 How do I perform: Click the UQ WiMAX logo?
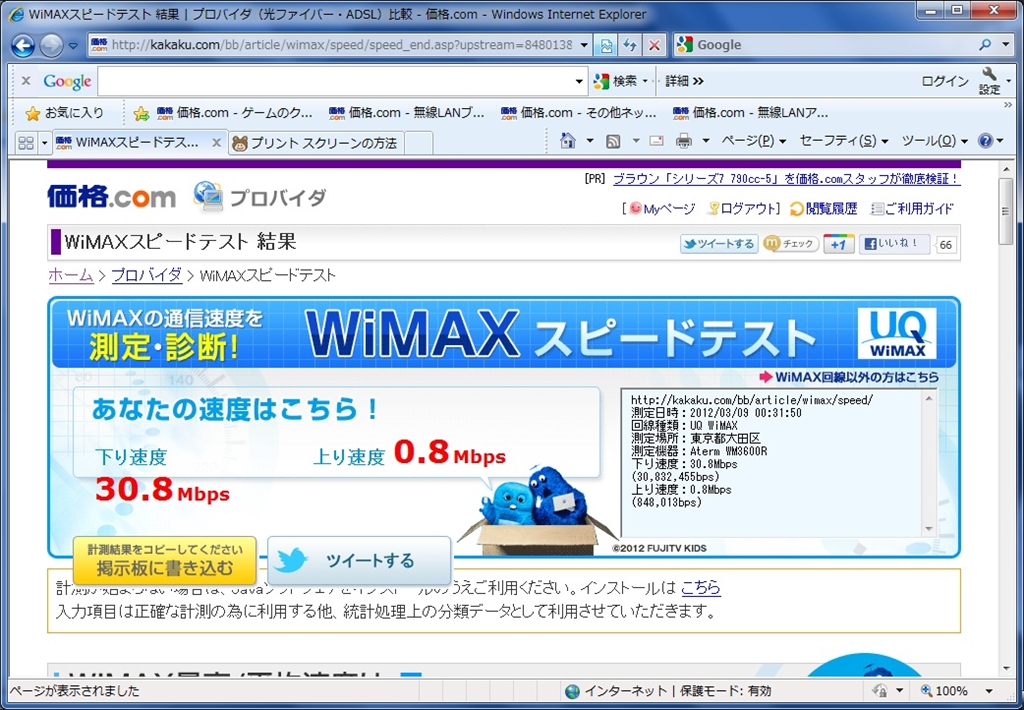click(897, 333)
